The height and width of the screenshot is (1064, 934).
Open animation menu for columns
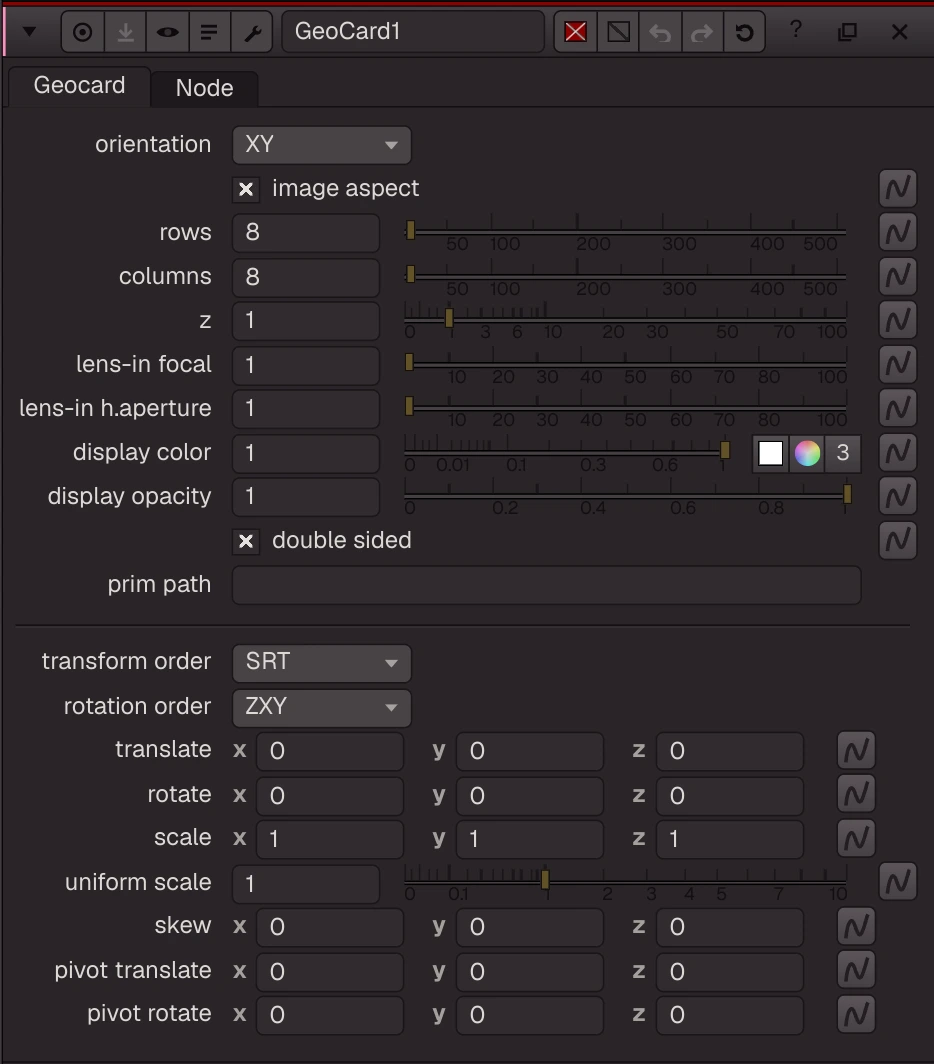[x=898, y=276]
